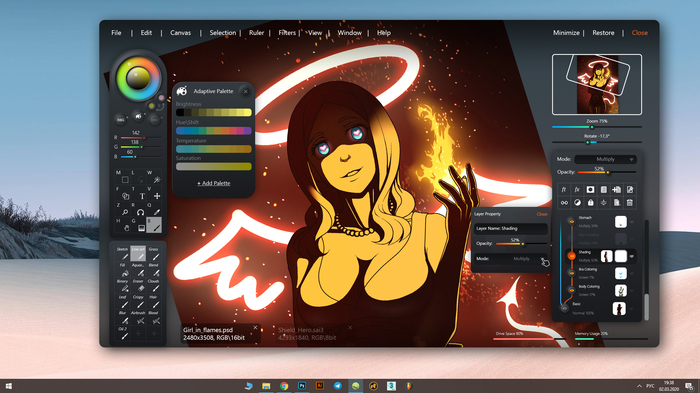Swap foreground and background colors arrow

click(160, 107)
